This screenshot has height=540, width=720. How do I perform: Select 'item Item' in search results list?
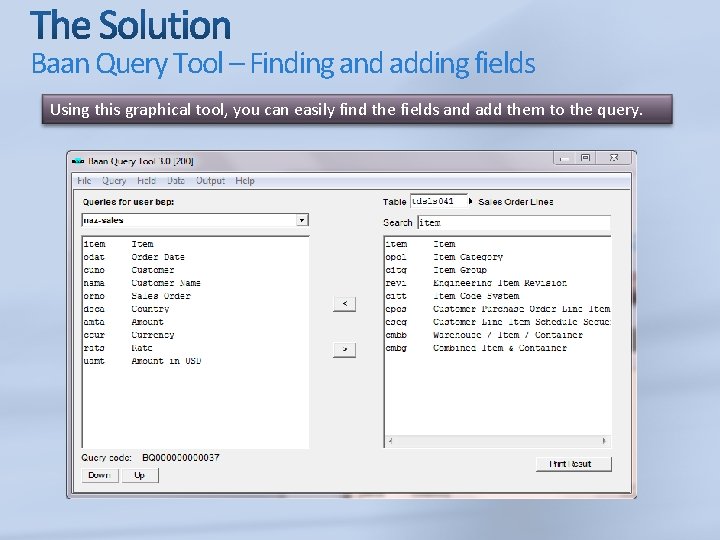(x=498, y=244)
